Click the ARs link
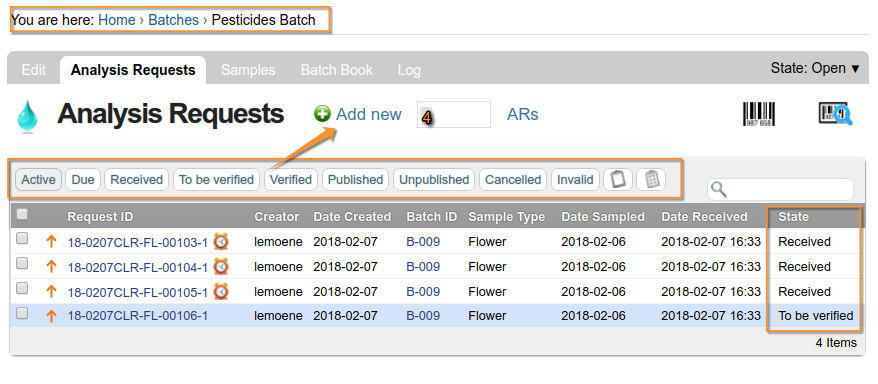Screen dimensions: 878x384 pyautogui.click(x=522, y=114)
